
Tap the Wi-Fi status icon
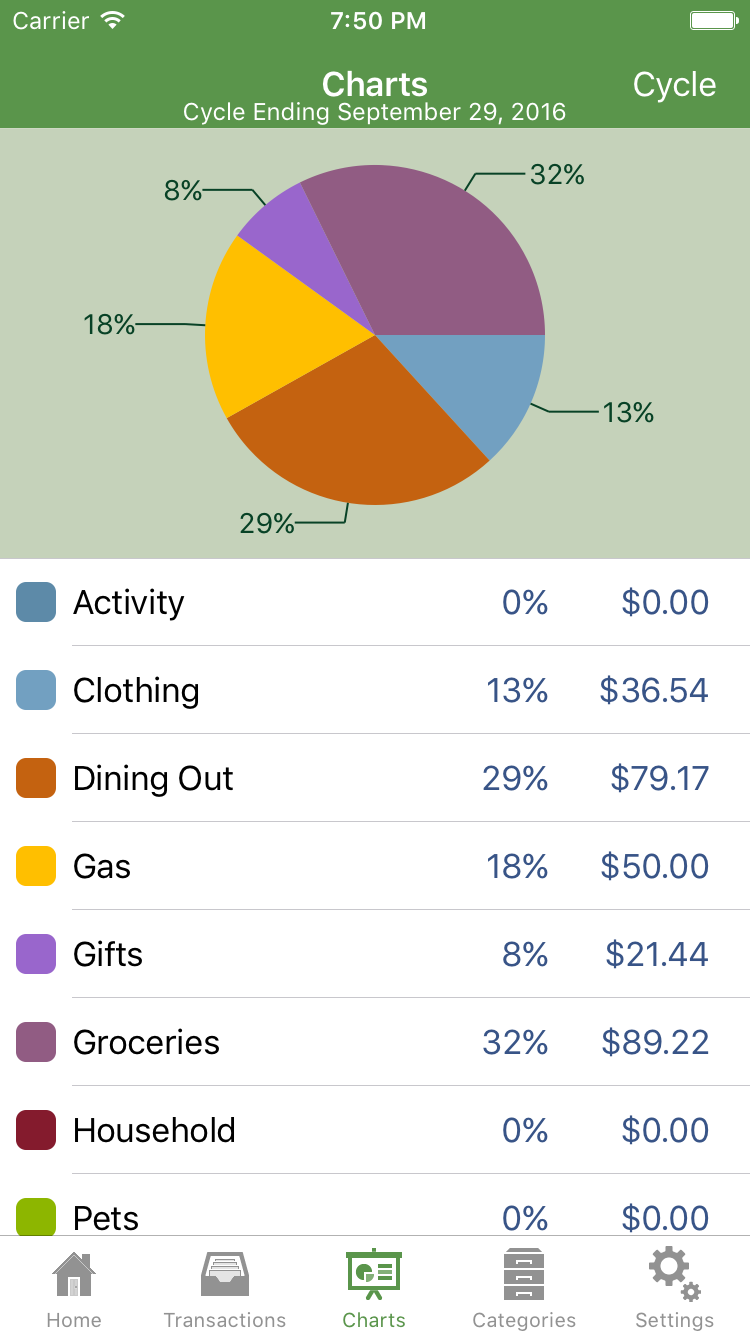coord(113,21)
